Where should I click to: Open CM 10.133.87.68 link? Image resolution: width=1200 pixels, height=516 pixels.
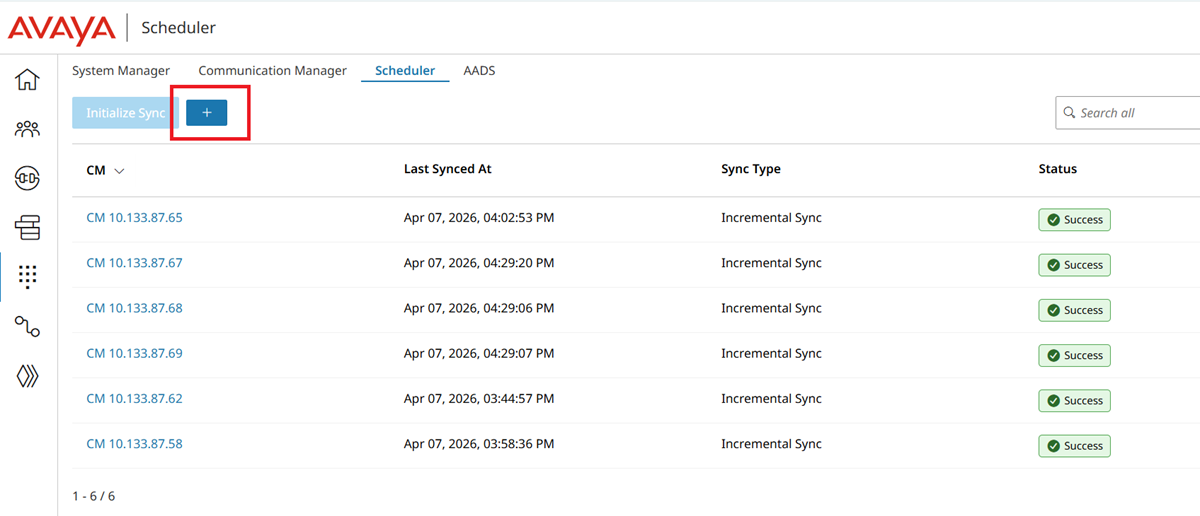coord(135,307)
